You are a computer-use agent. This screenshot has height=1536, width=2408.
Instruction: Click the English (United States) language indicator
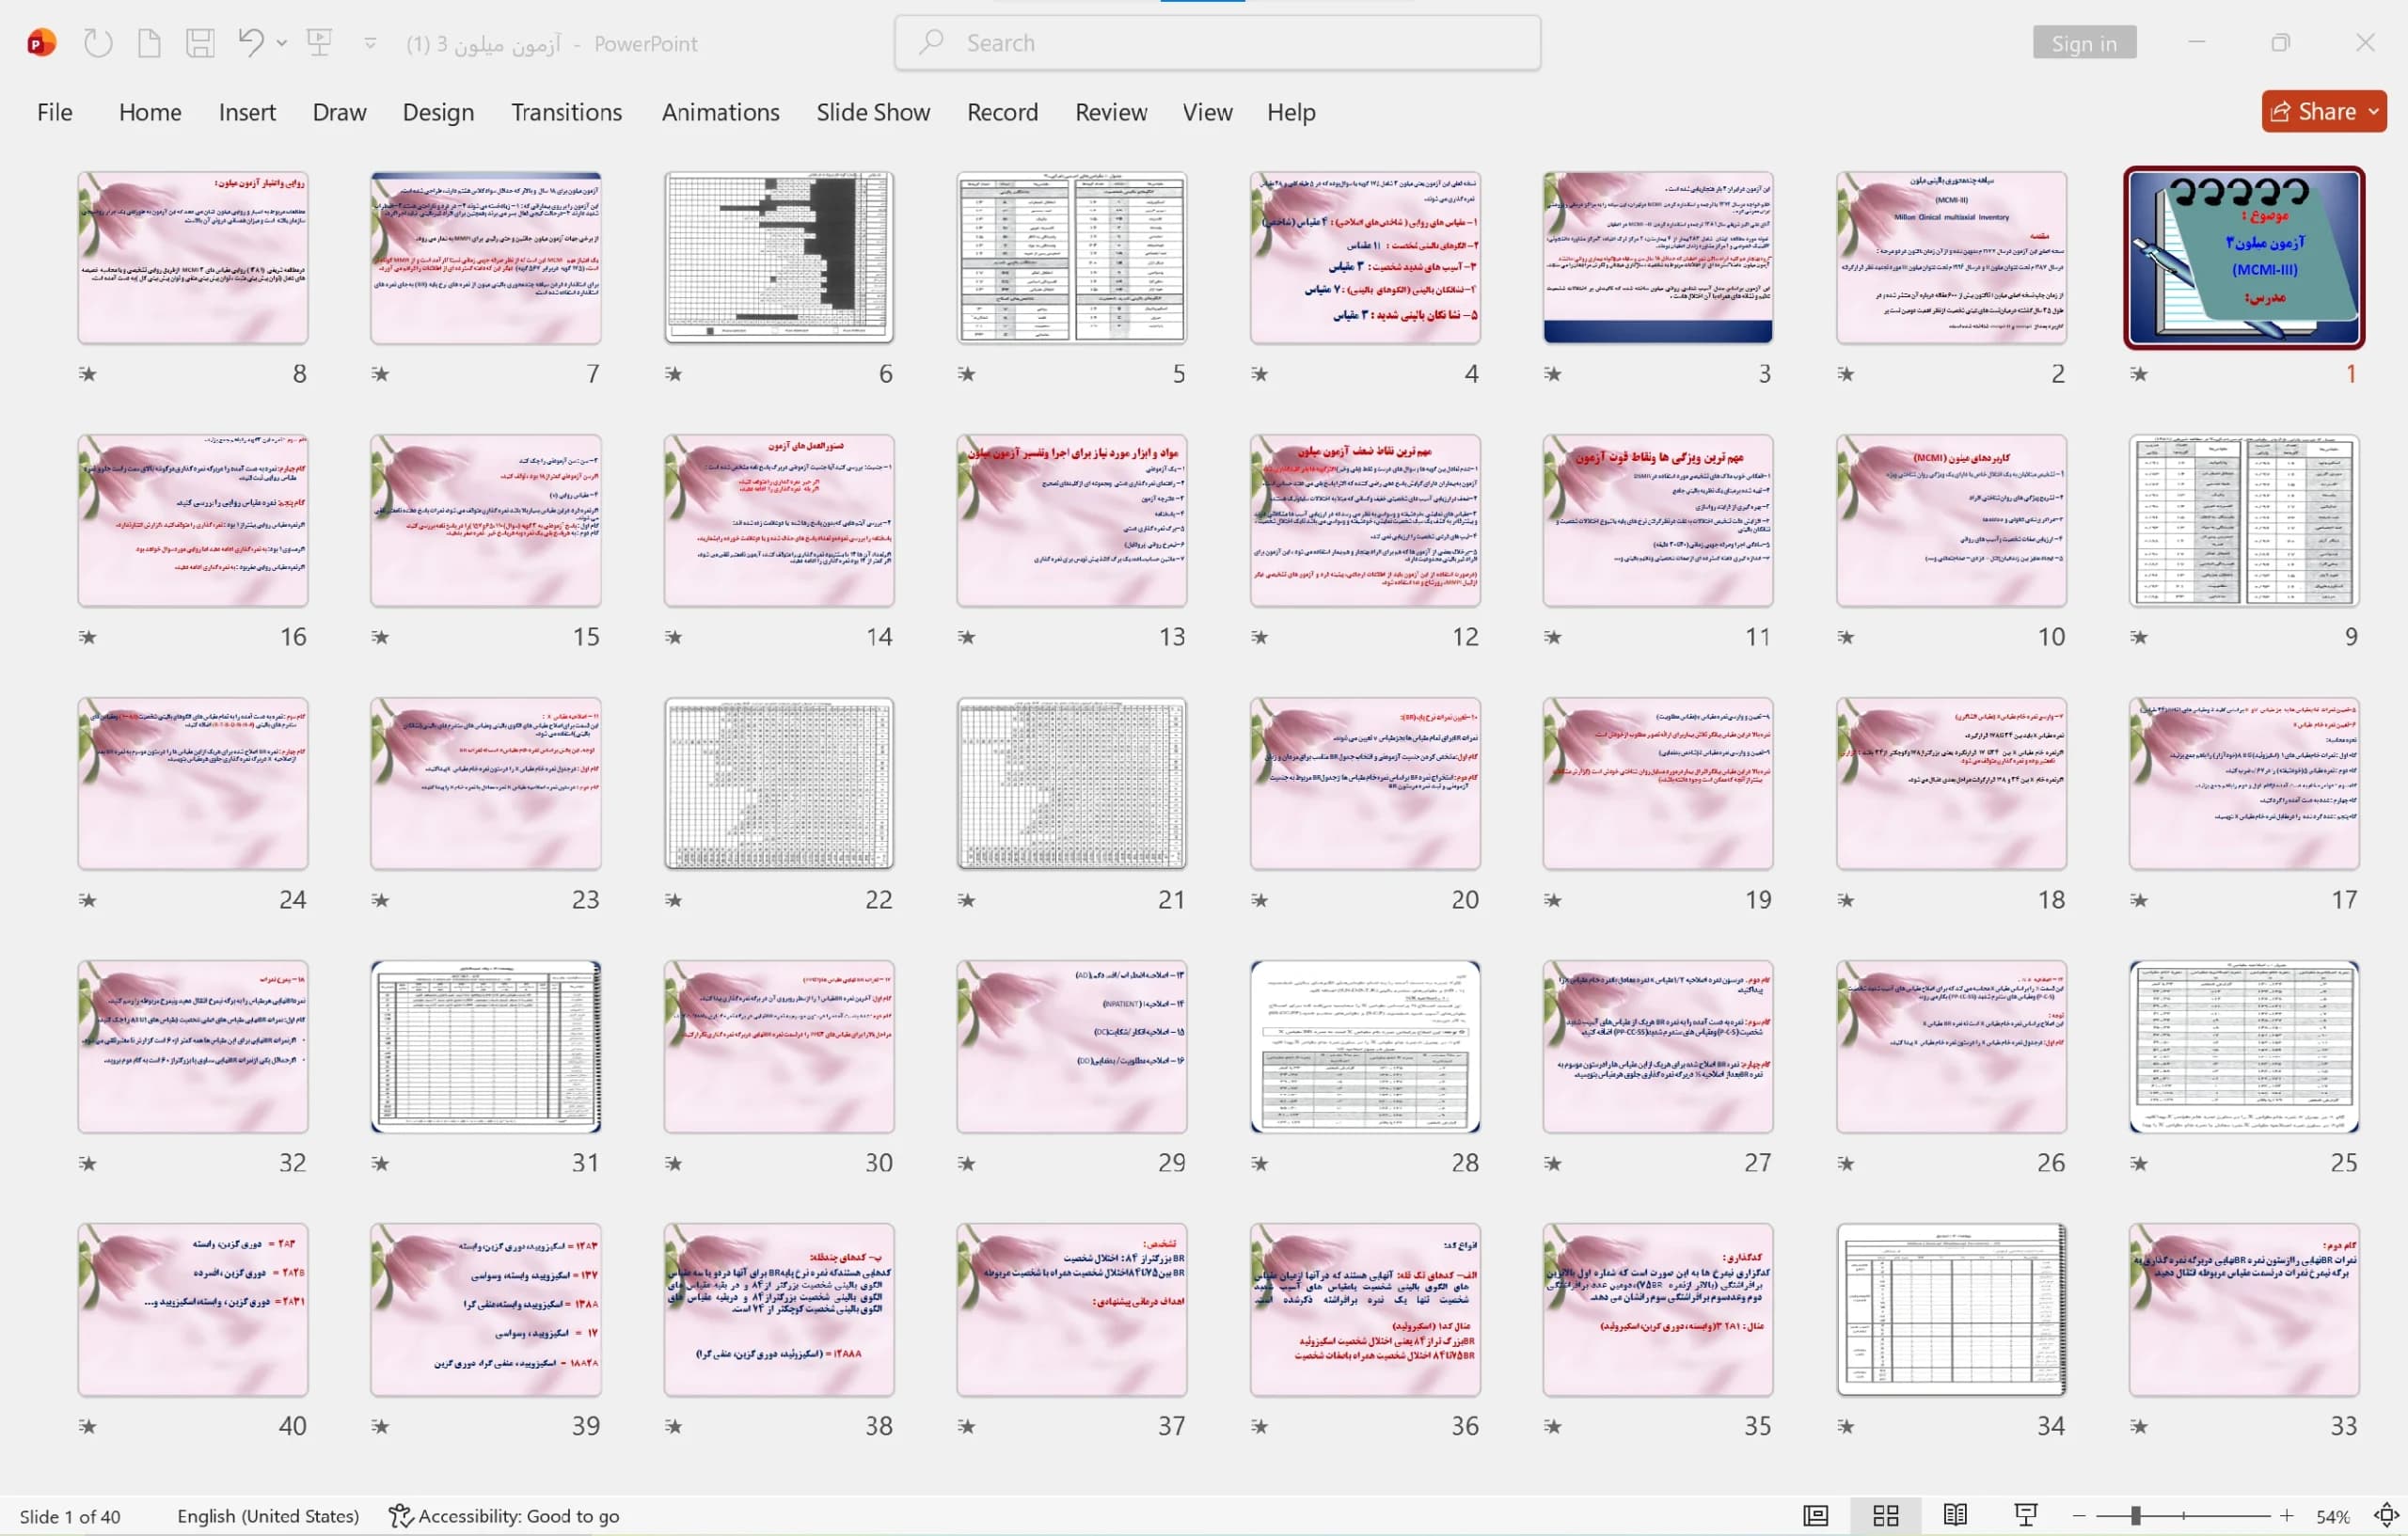(268, 1516)
